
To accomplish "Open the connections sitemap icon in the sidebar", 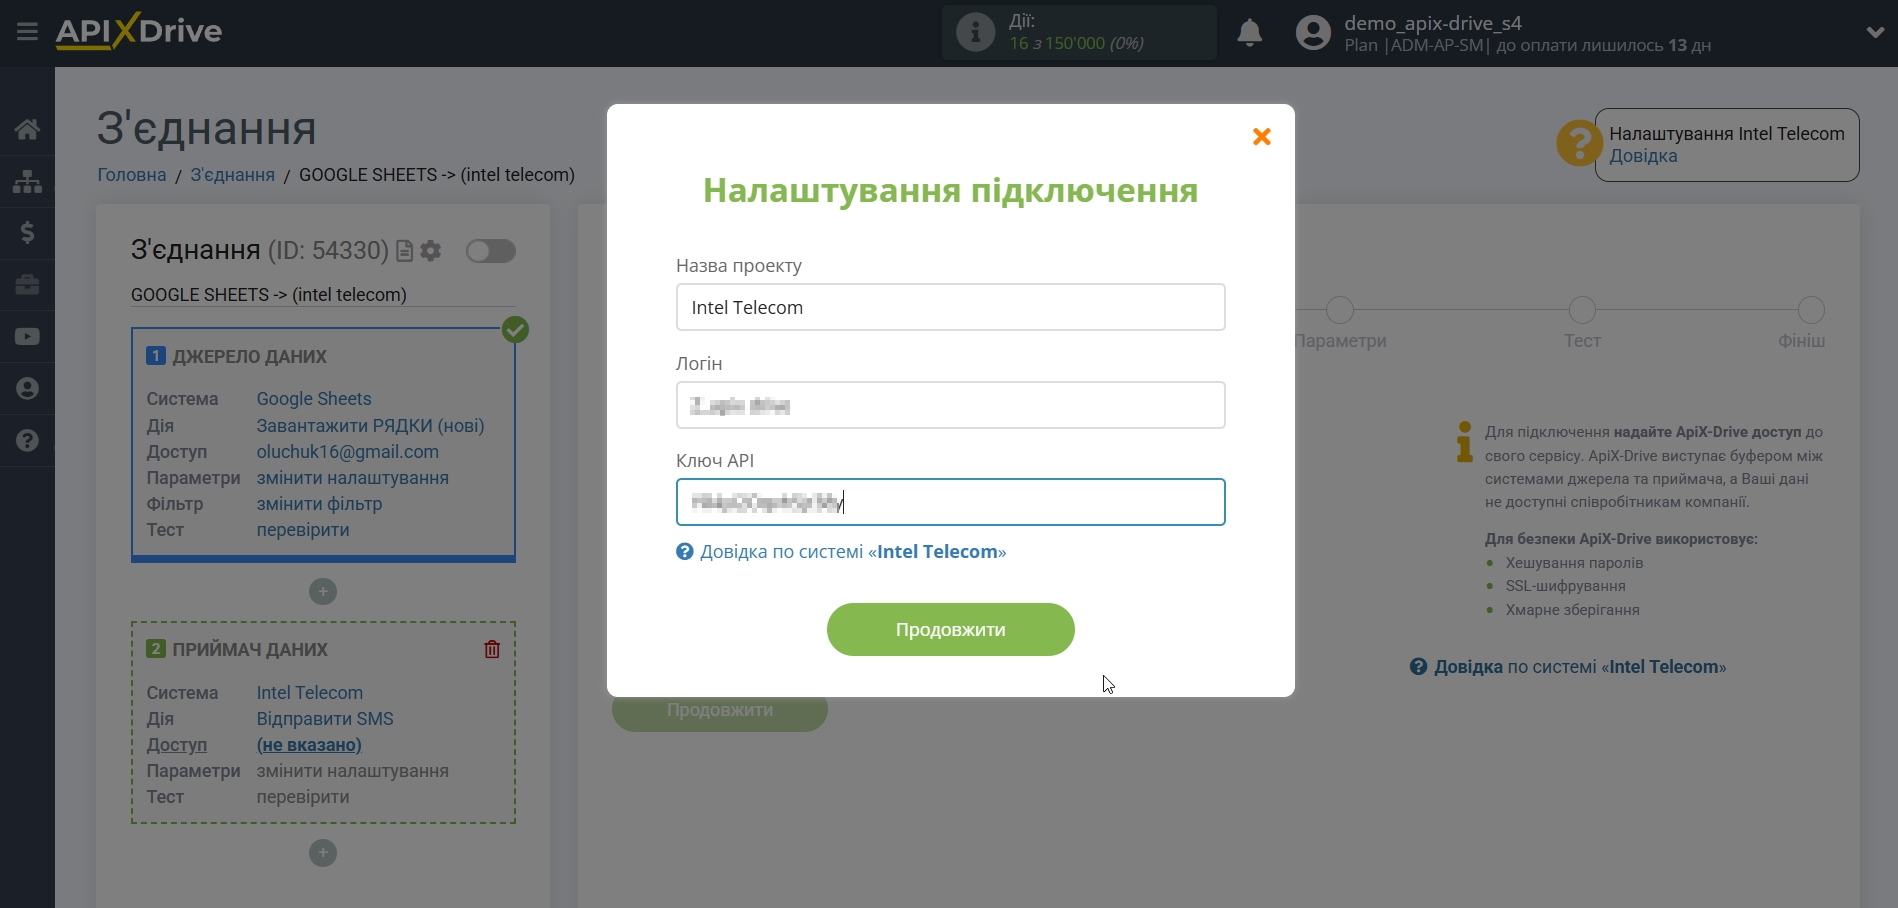I will (27, 181).
